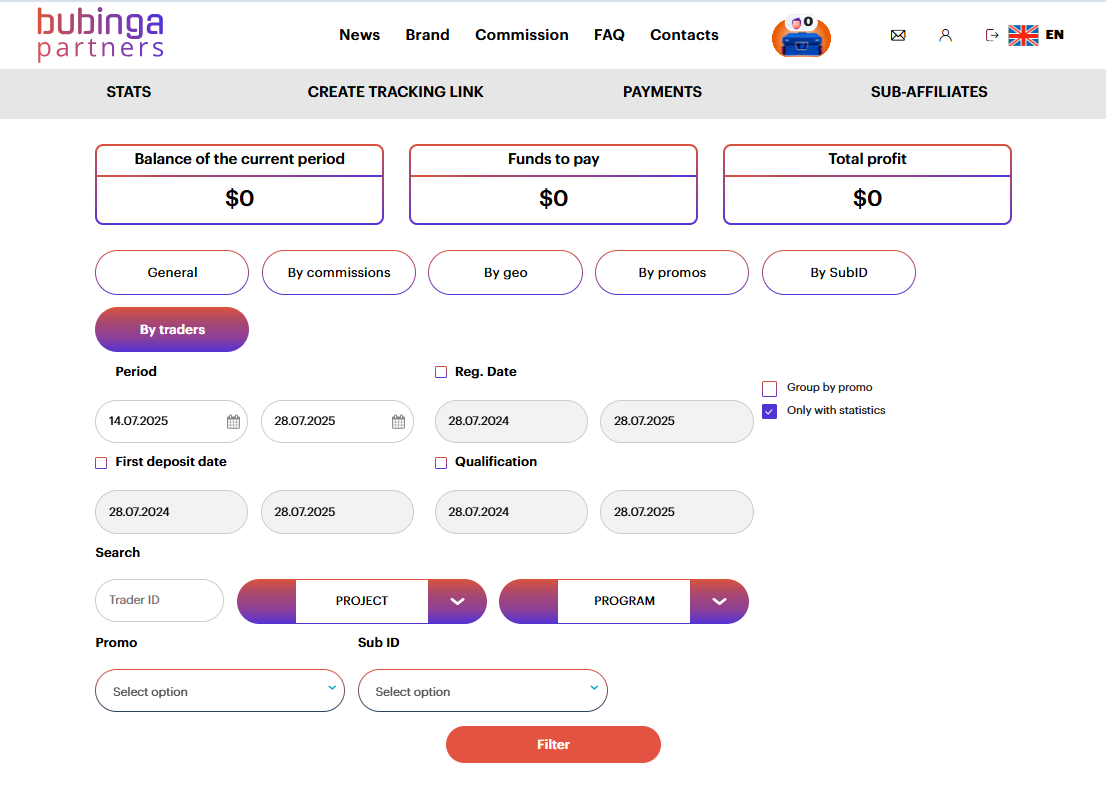The image size is (1106, 789).
Task: Open the envelope messages icon
Action: coord(898,35)
